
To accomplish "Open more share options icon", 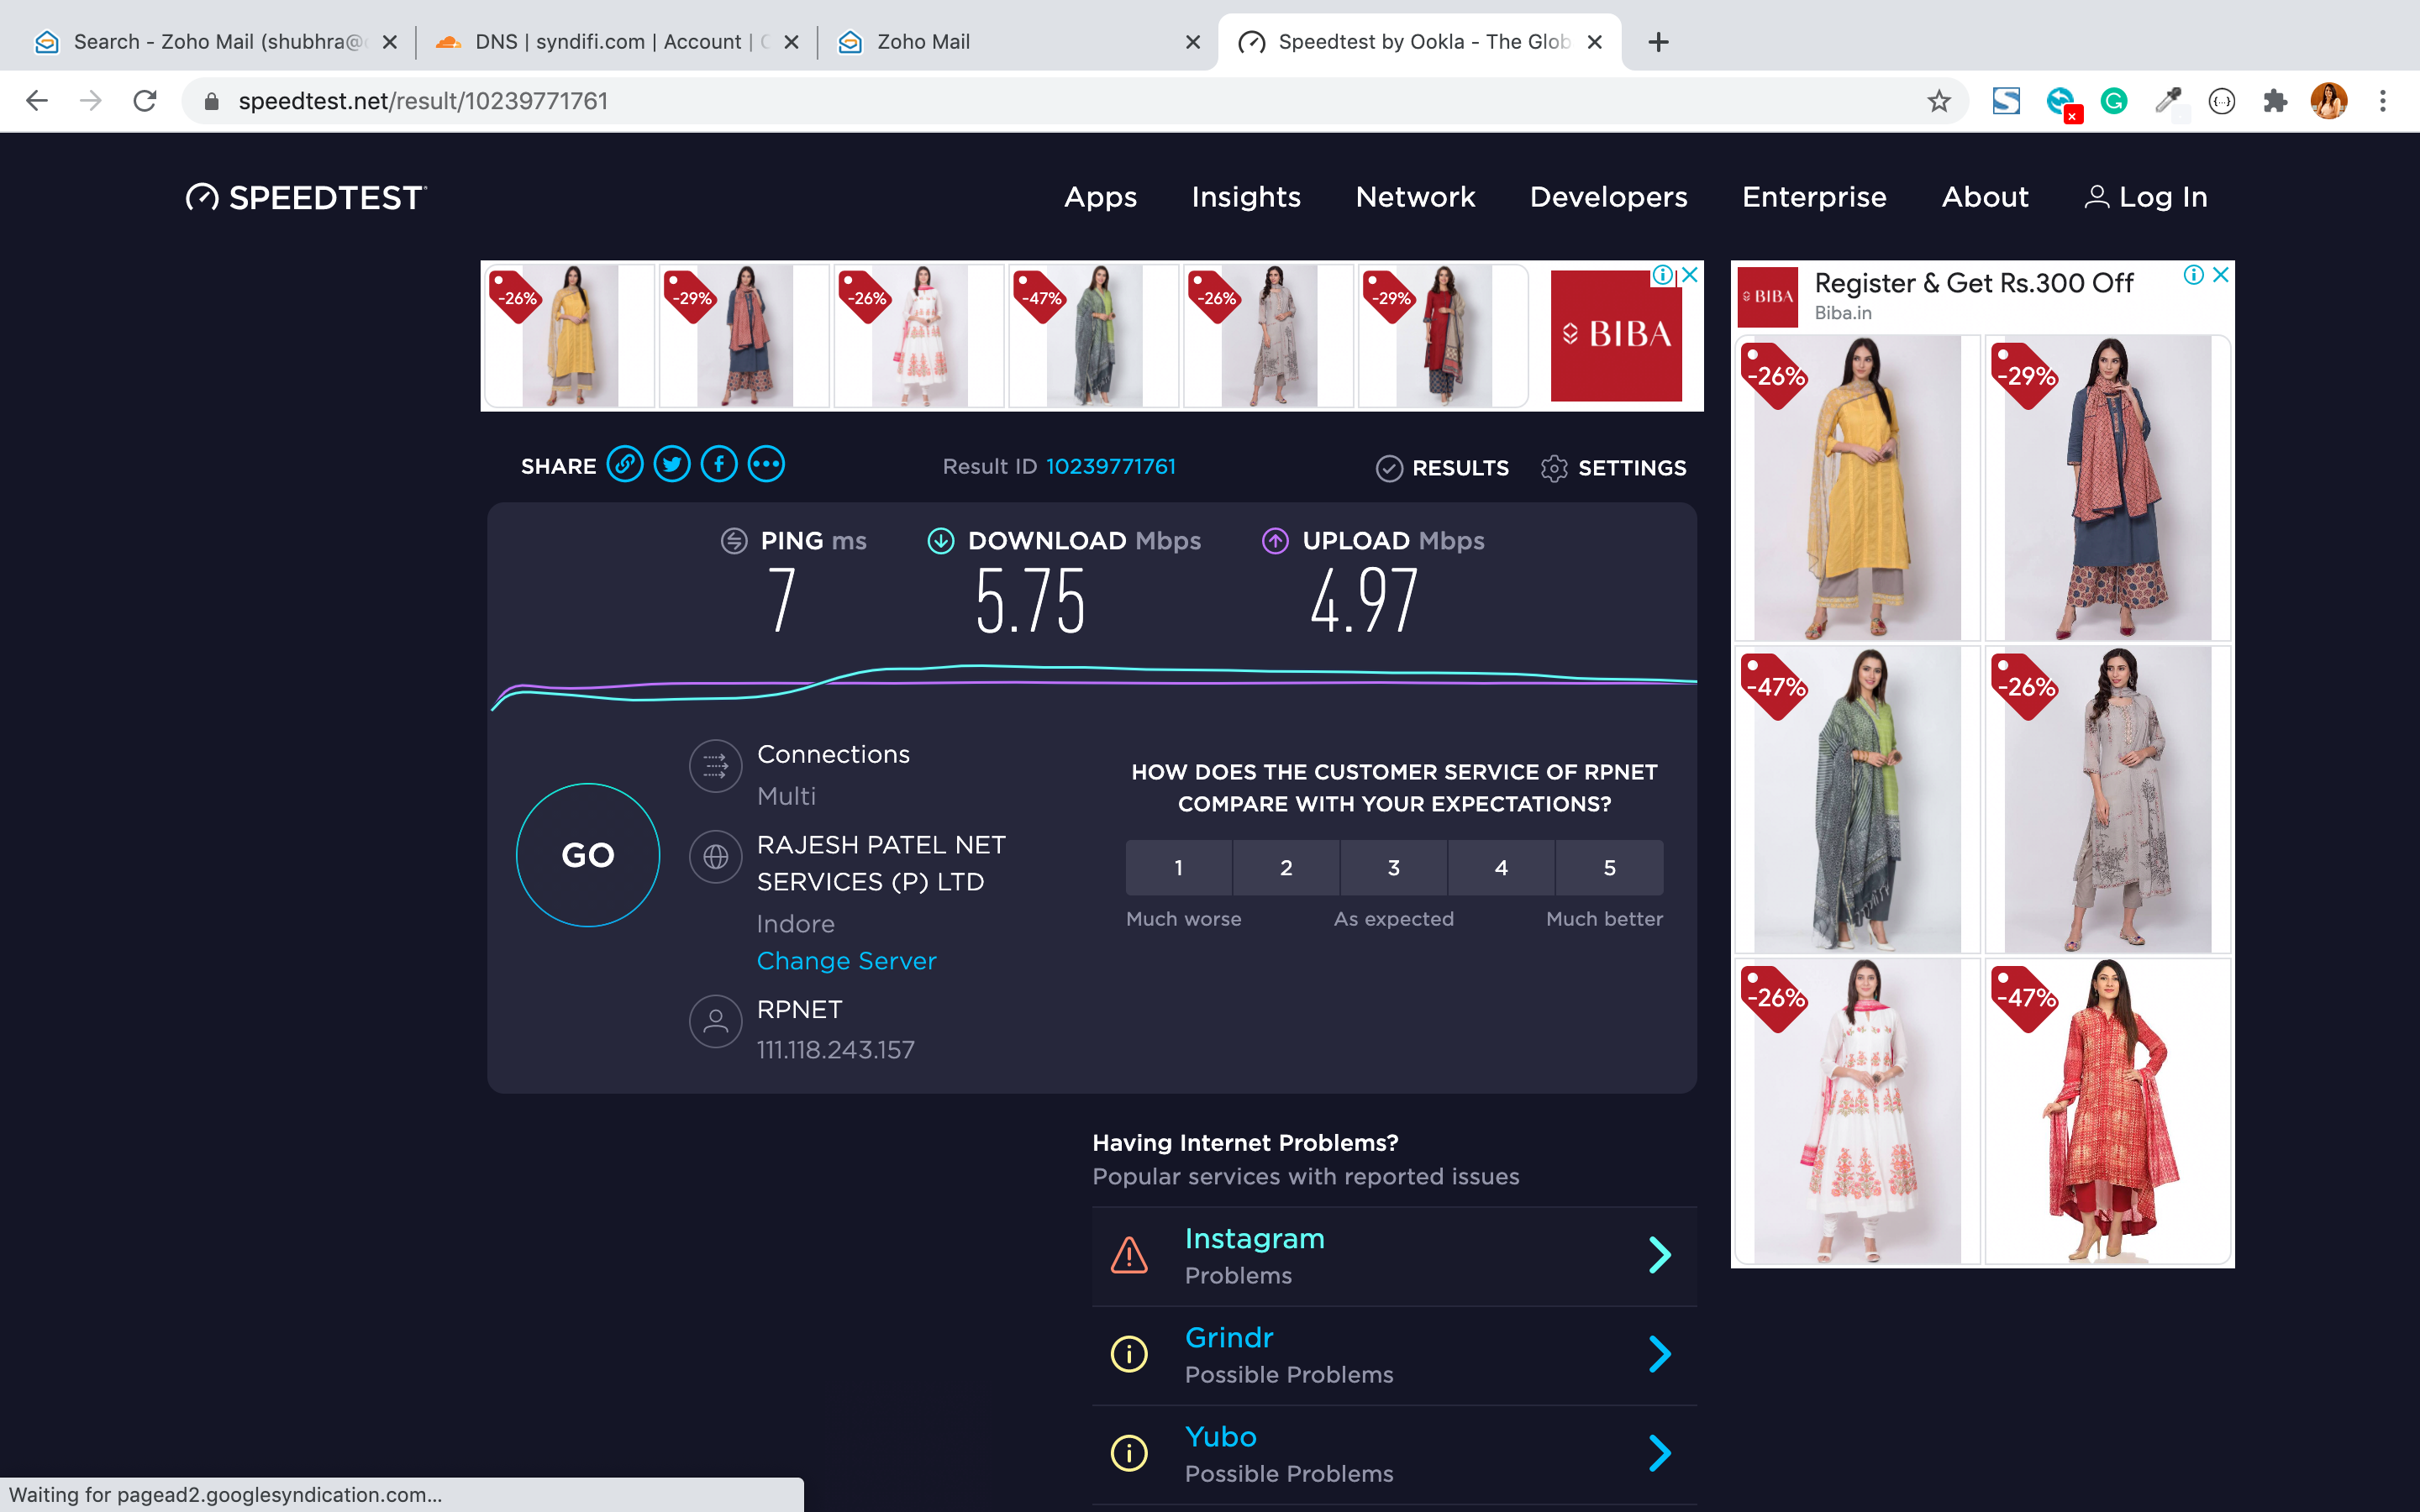I will [x=766, y=465].
